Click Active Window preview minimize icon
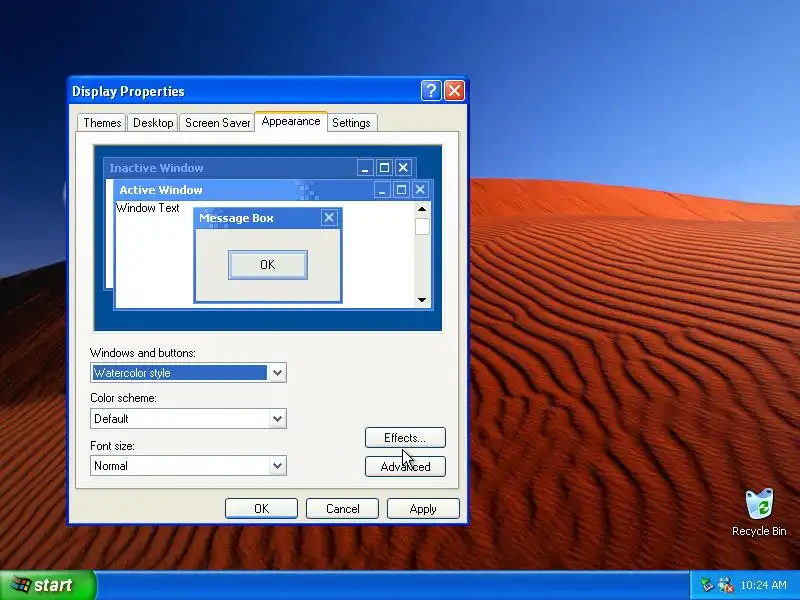Image resolution: width=800 pixels, height=600 pixels. tap(382, 190)
